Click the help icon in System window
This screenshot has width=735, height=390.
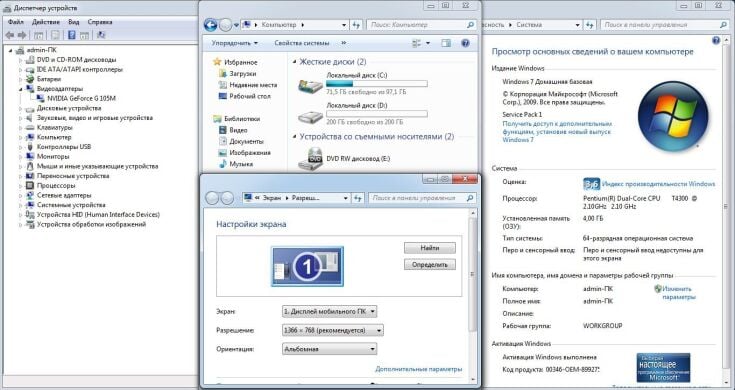click(x=716, y=41)
